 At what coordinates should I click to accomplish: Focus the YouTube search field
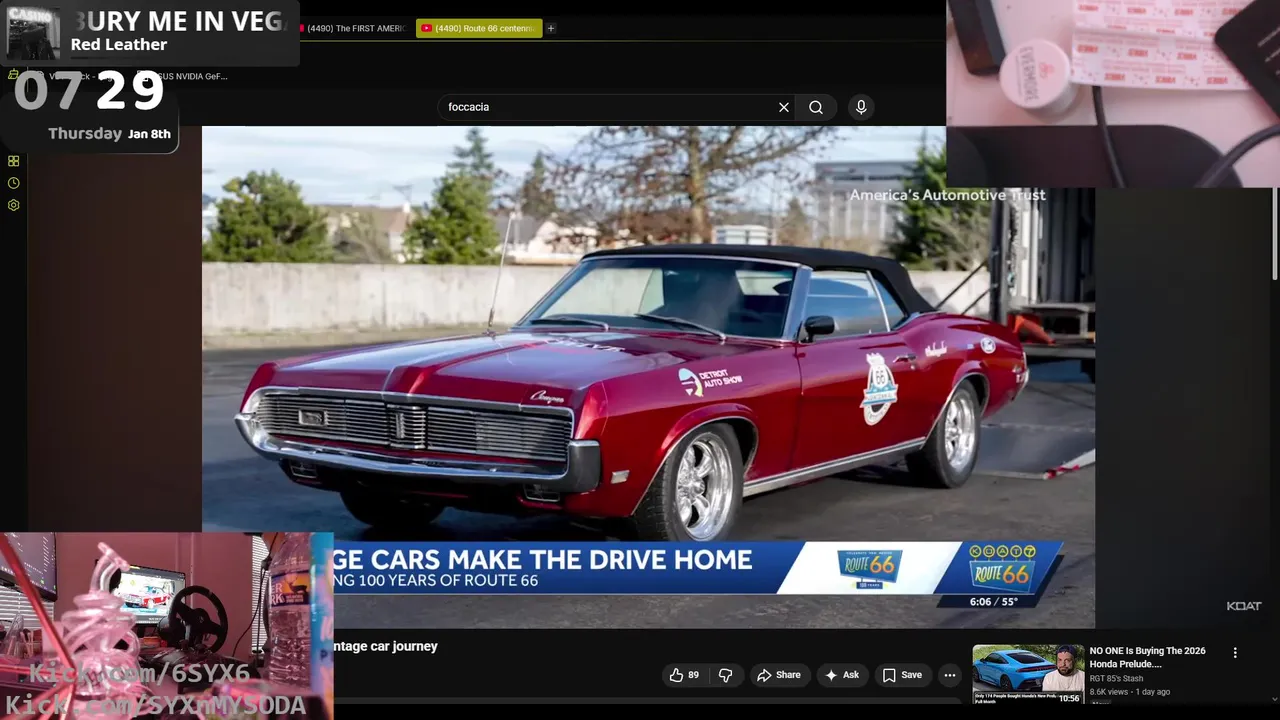click(610, 107)
